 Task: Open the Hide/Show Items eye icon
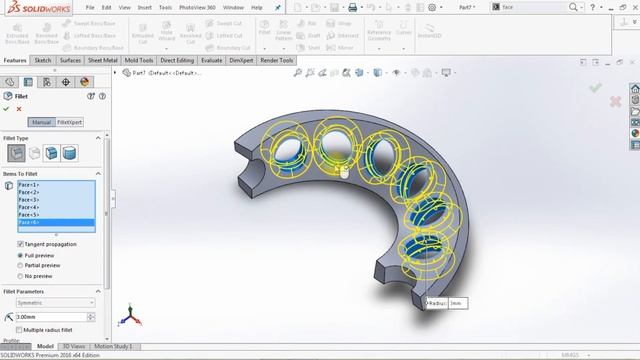click(x=396, y=73)
